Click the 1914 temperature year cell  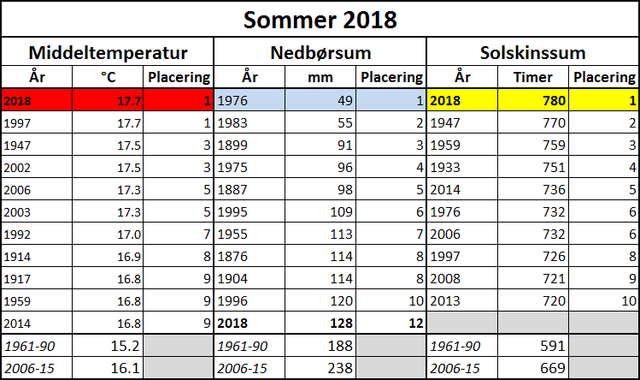[x=37, y=256]
